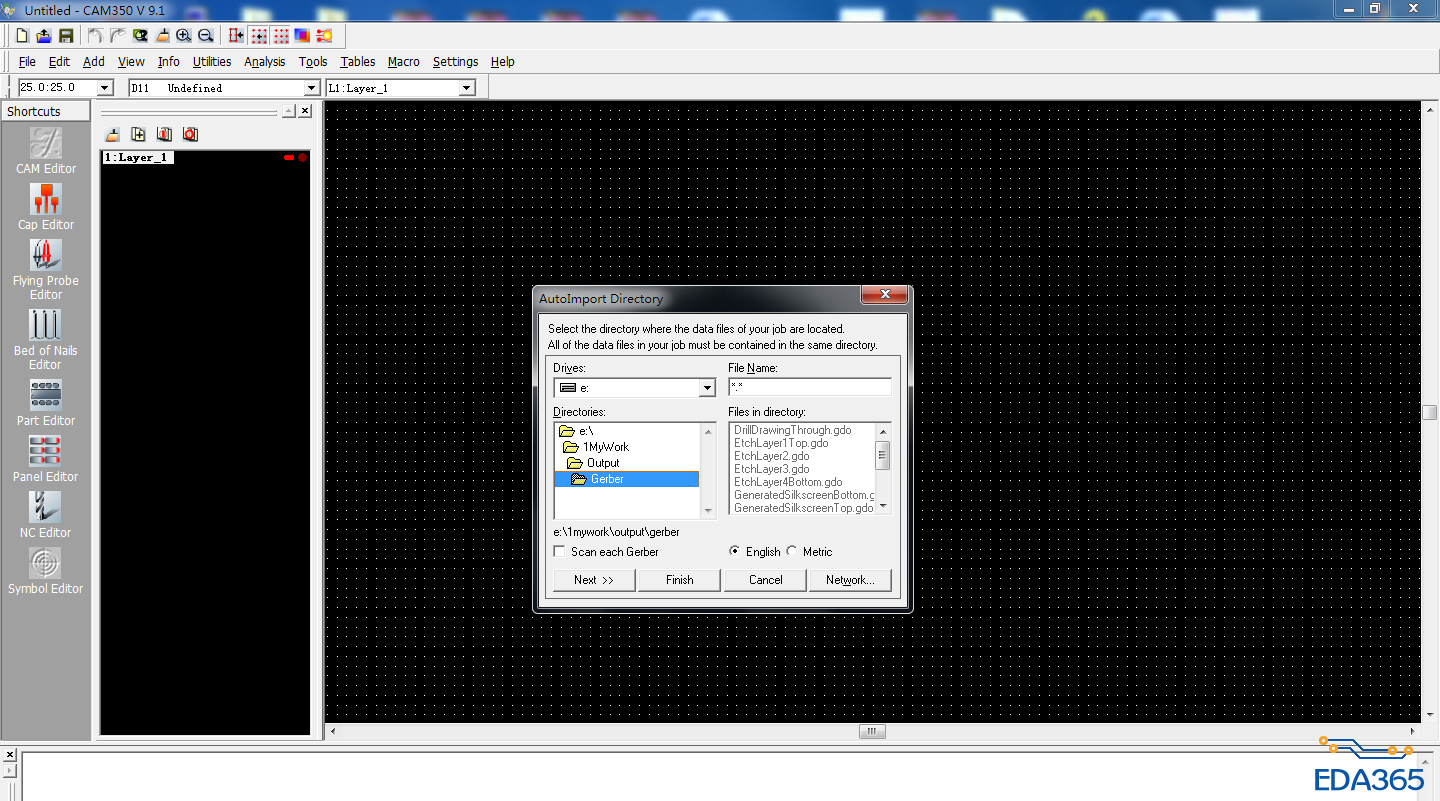Click the Layer_1 dark red flash color swatch
Viewport: 1440px width, 801px height.
click(x=302, y=158)
